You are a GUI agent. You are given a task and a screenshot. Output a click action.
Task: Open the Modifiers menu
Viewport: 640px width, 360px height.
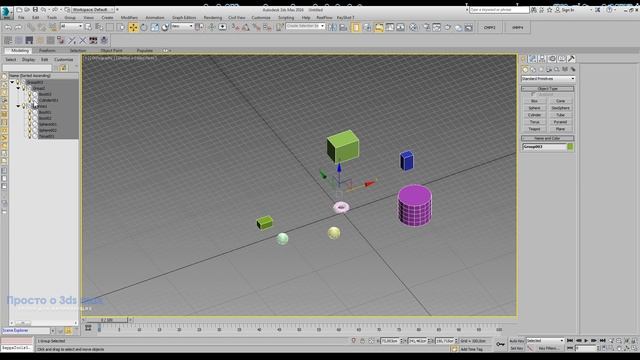coord(129,18)
